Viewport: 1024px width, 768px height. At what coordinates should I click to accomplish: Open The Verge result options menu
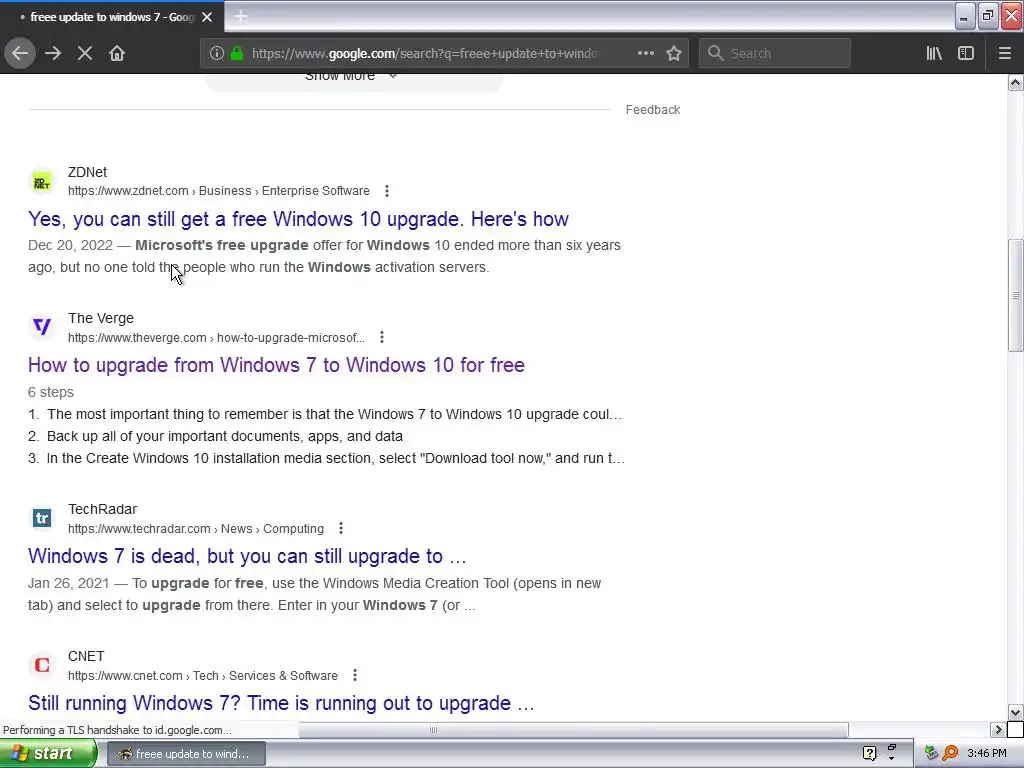[x=382, y=337]
